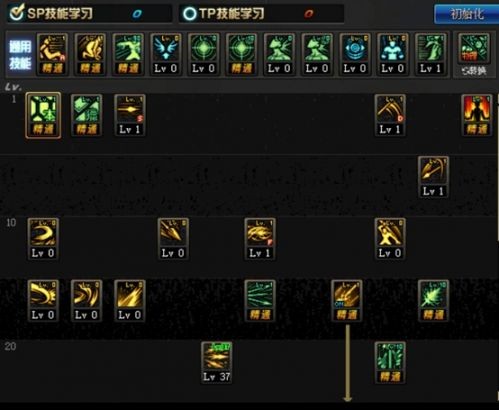
Task: Click the blue SP points value field
Action: click(x=137, y=14)
